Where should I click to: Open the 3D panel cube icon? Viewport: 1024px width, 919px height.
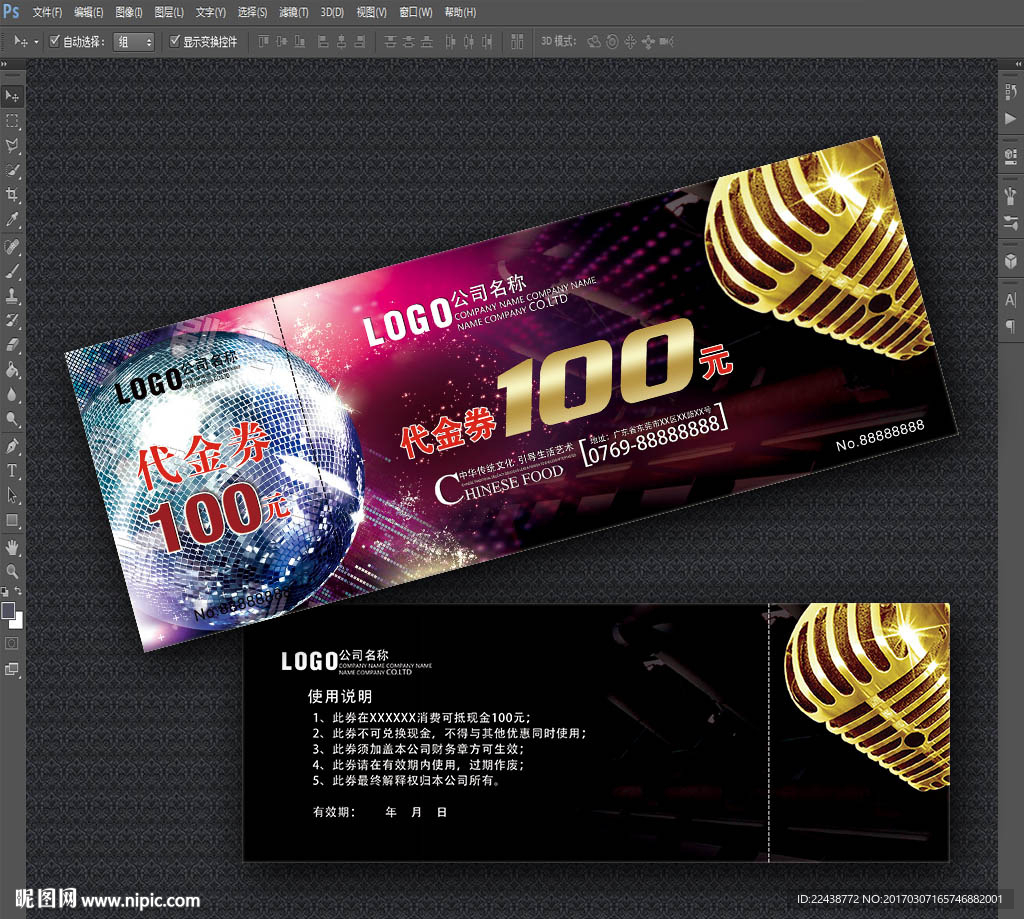[1011, 261]
